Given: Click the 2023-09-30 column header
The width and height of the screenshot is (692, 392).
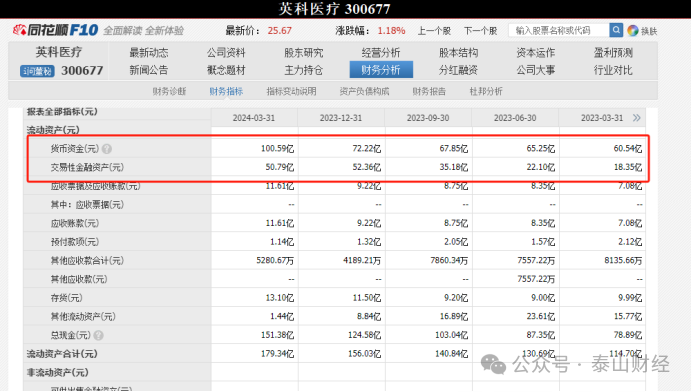Looking at the screenshot, I should 428,118.
